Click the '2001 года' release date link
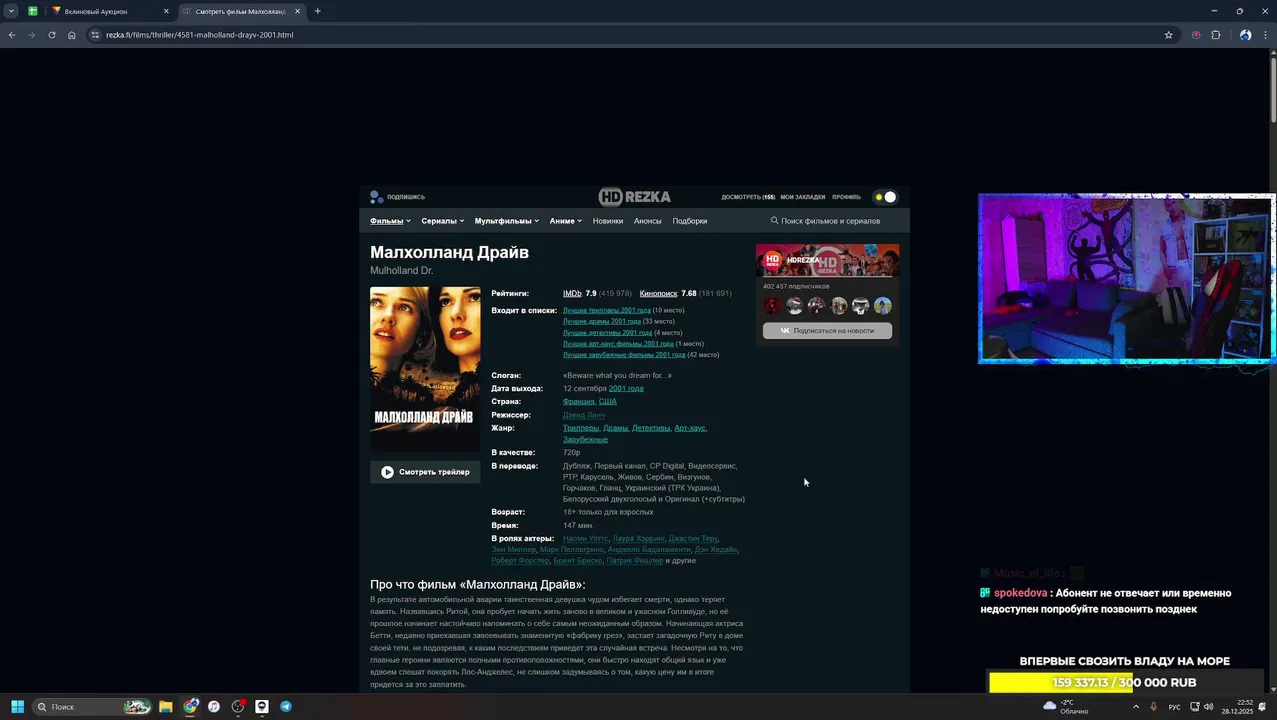The width and height of the screenshot is (1277, 720). coord(626,389)
